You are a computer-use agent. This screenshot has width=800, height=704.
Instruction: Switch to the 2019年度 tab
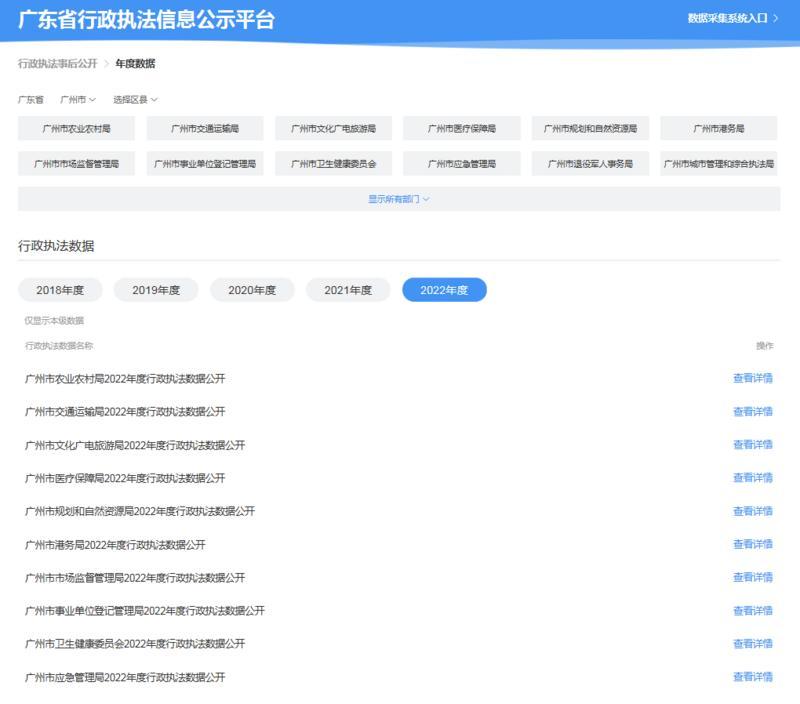pos(156,290)
